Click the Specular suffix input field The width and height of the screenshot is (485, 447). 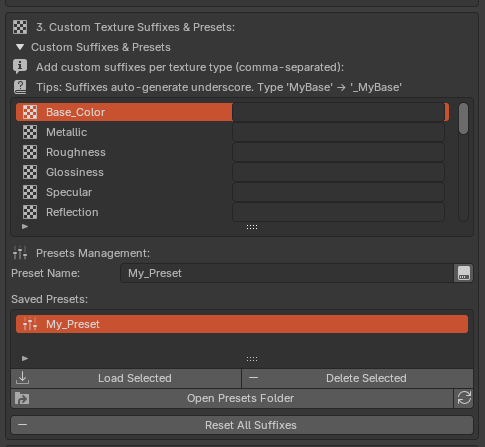coord(338,192)
